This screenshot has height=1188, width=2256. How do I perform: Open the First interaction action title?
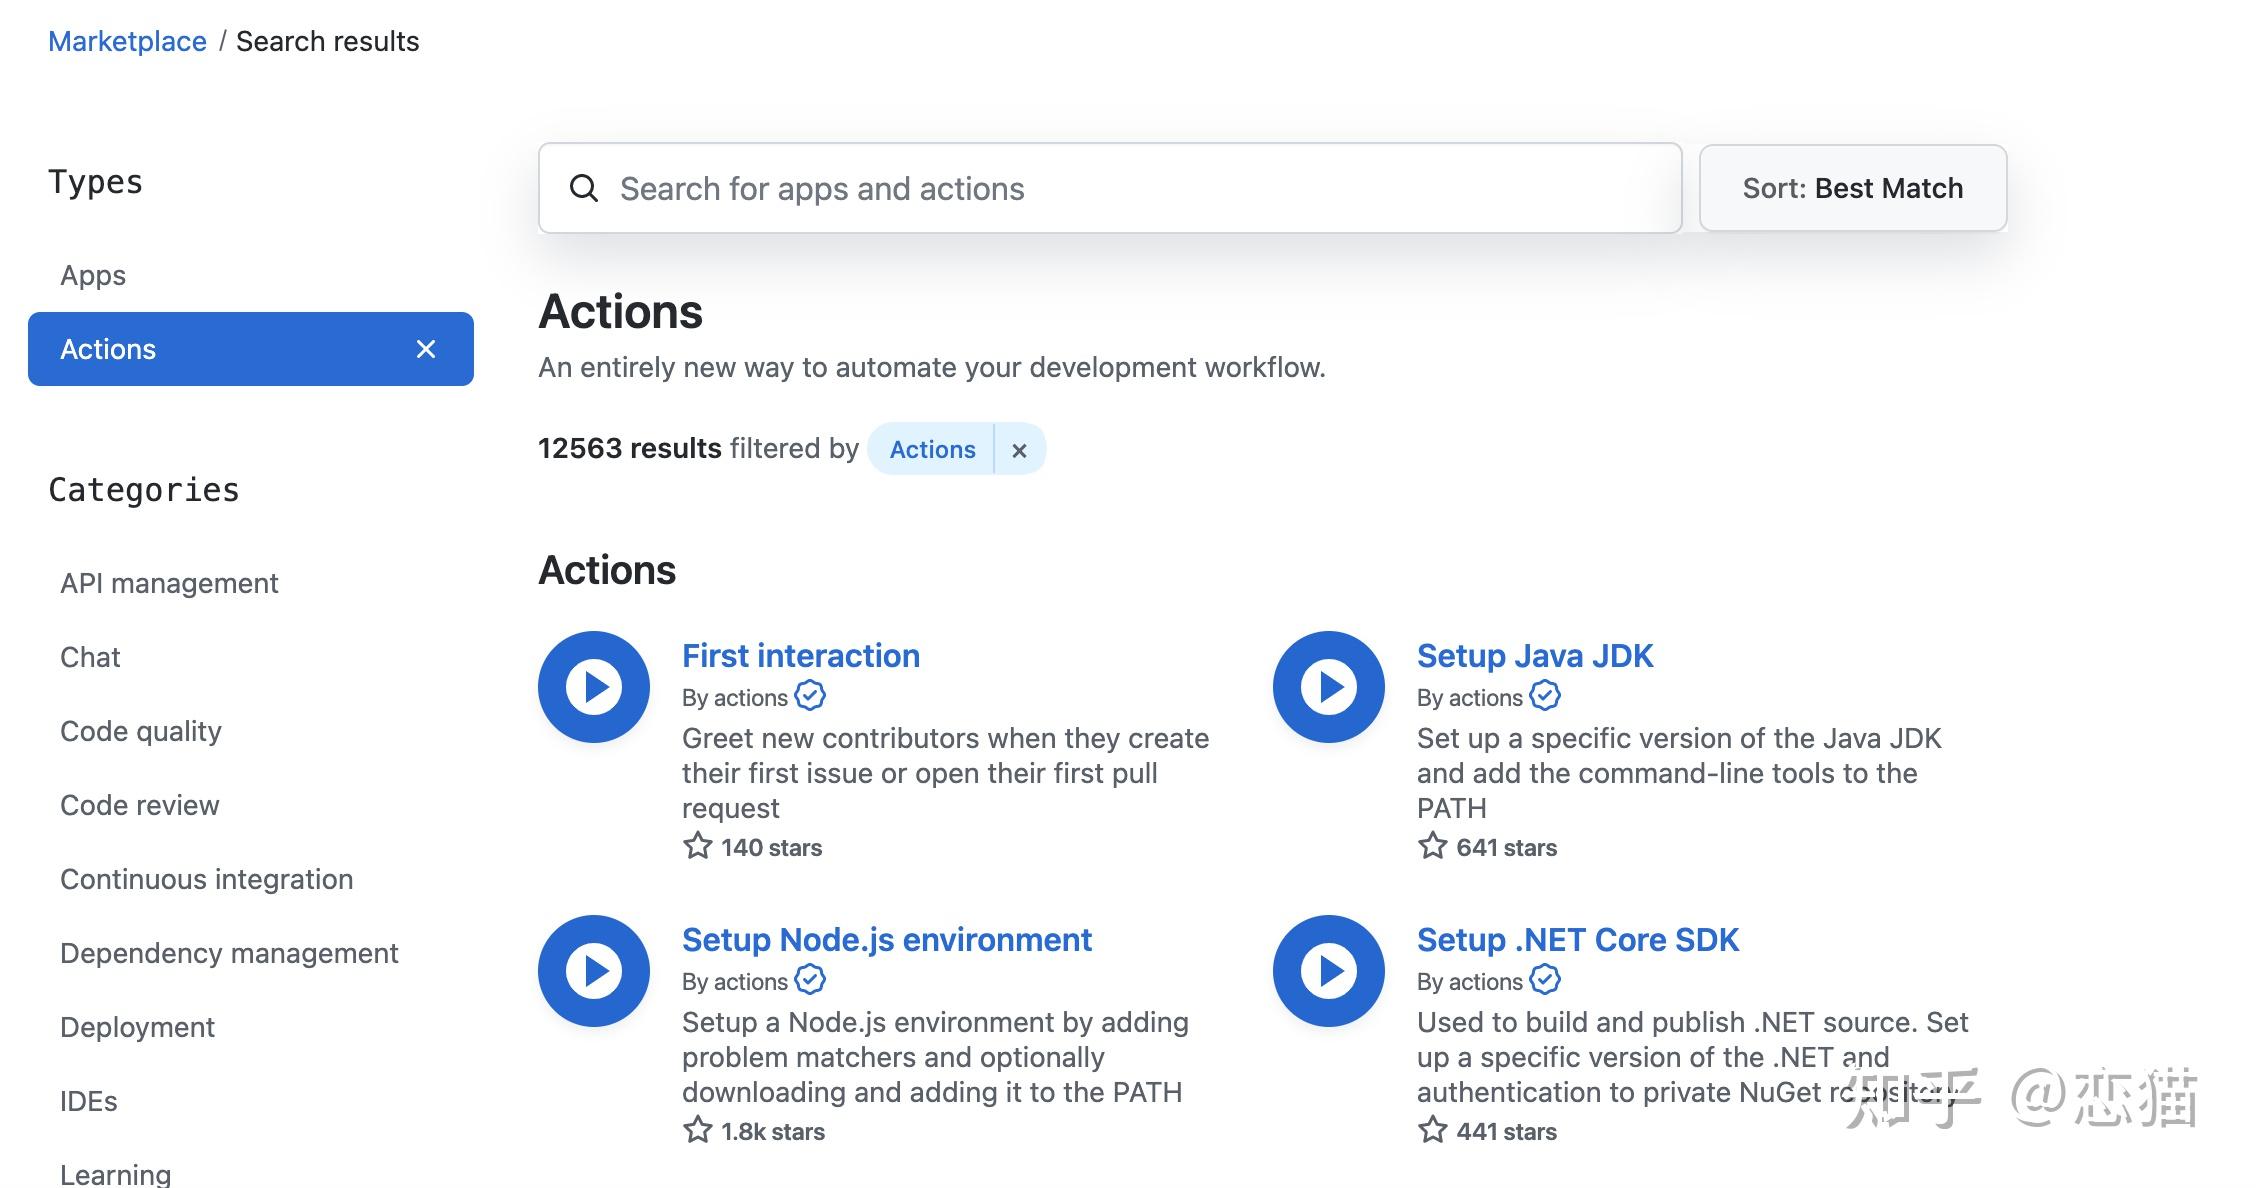[x=801, y=656]
